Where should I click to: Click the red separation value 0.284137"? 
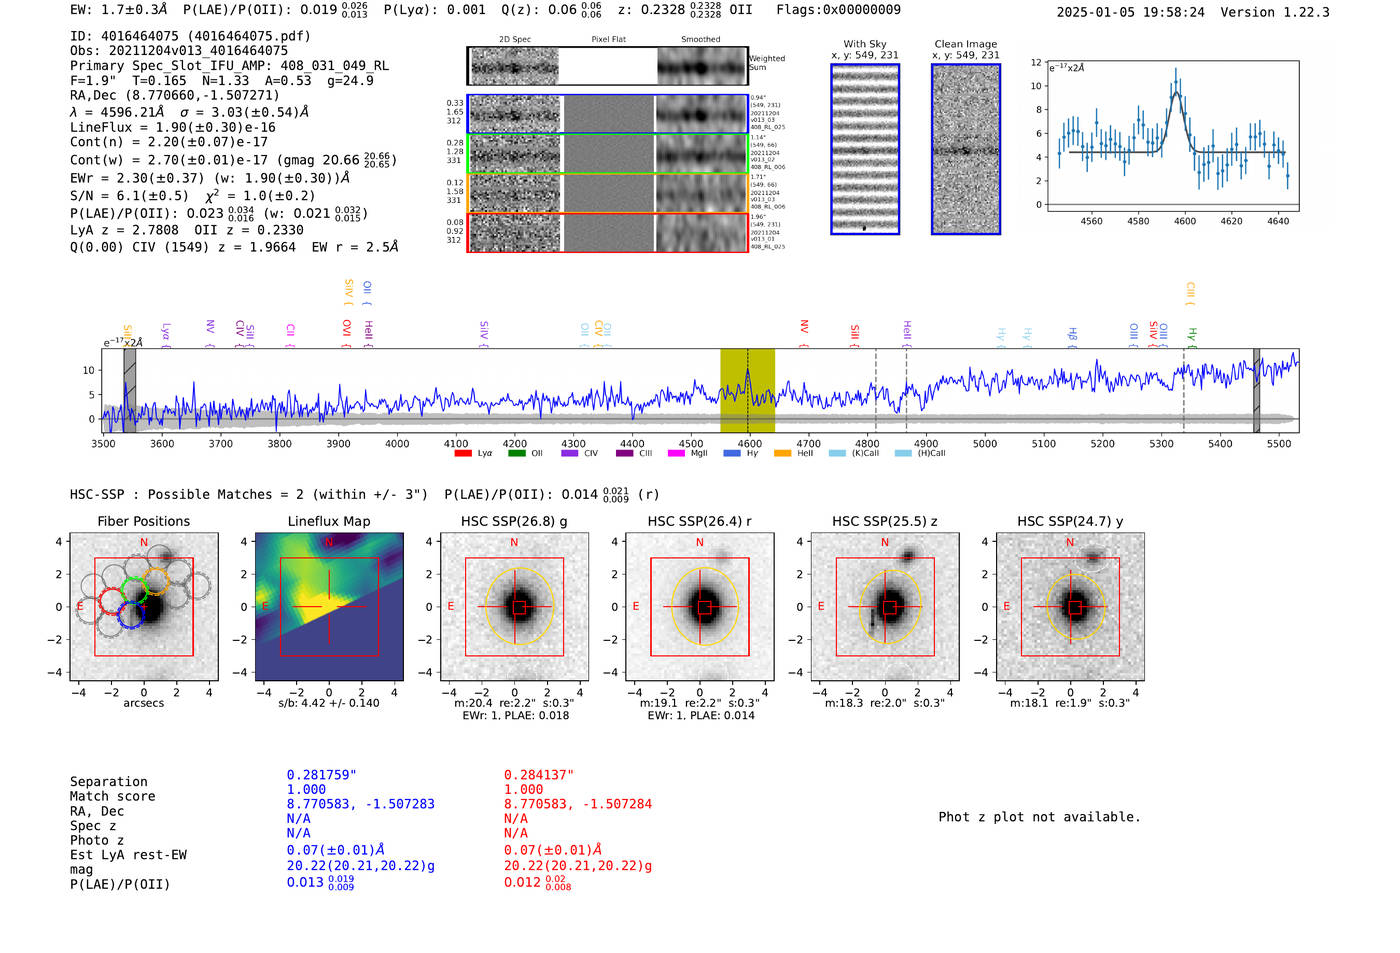coord(539,775)
